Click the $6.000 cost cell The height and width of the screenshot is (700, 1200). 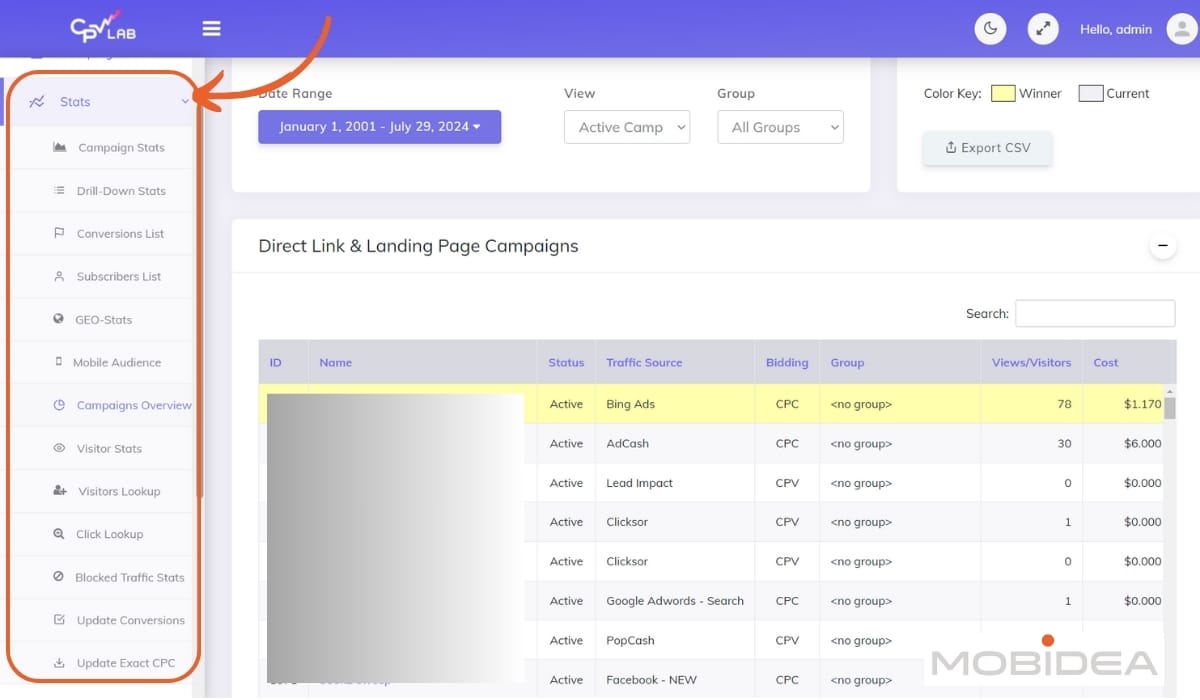coord(1123,443)
